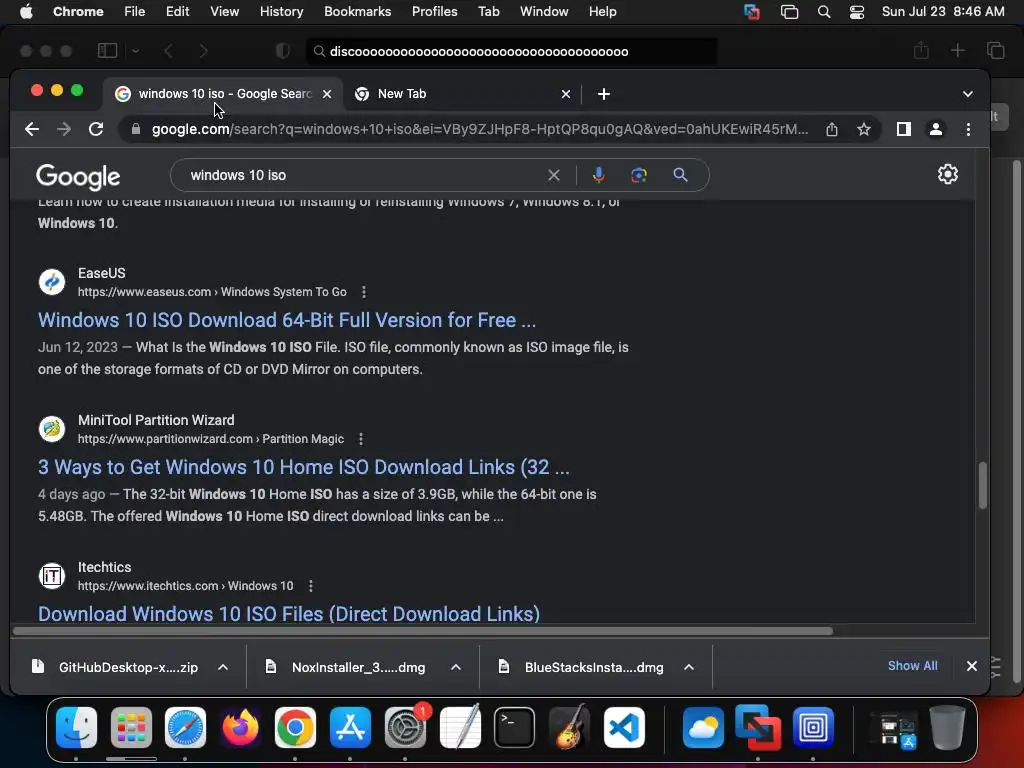This screenshot has height=768, width=1024.
Task: Open the Bookmarks menu
Action: tap(357, 12)
